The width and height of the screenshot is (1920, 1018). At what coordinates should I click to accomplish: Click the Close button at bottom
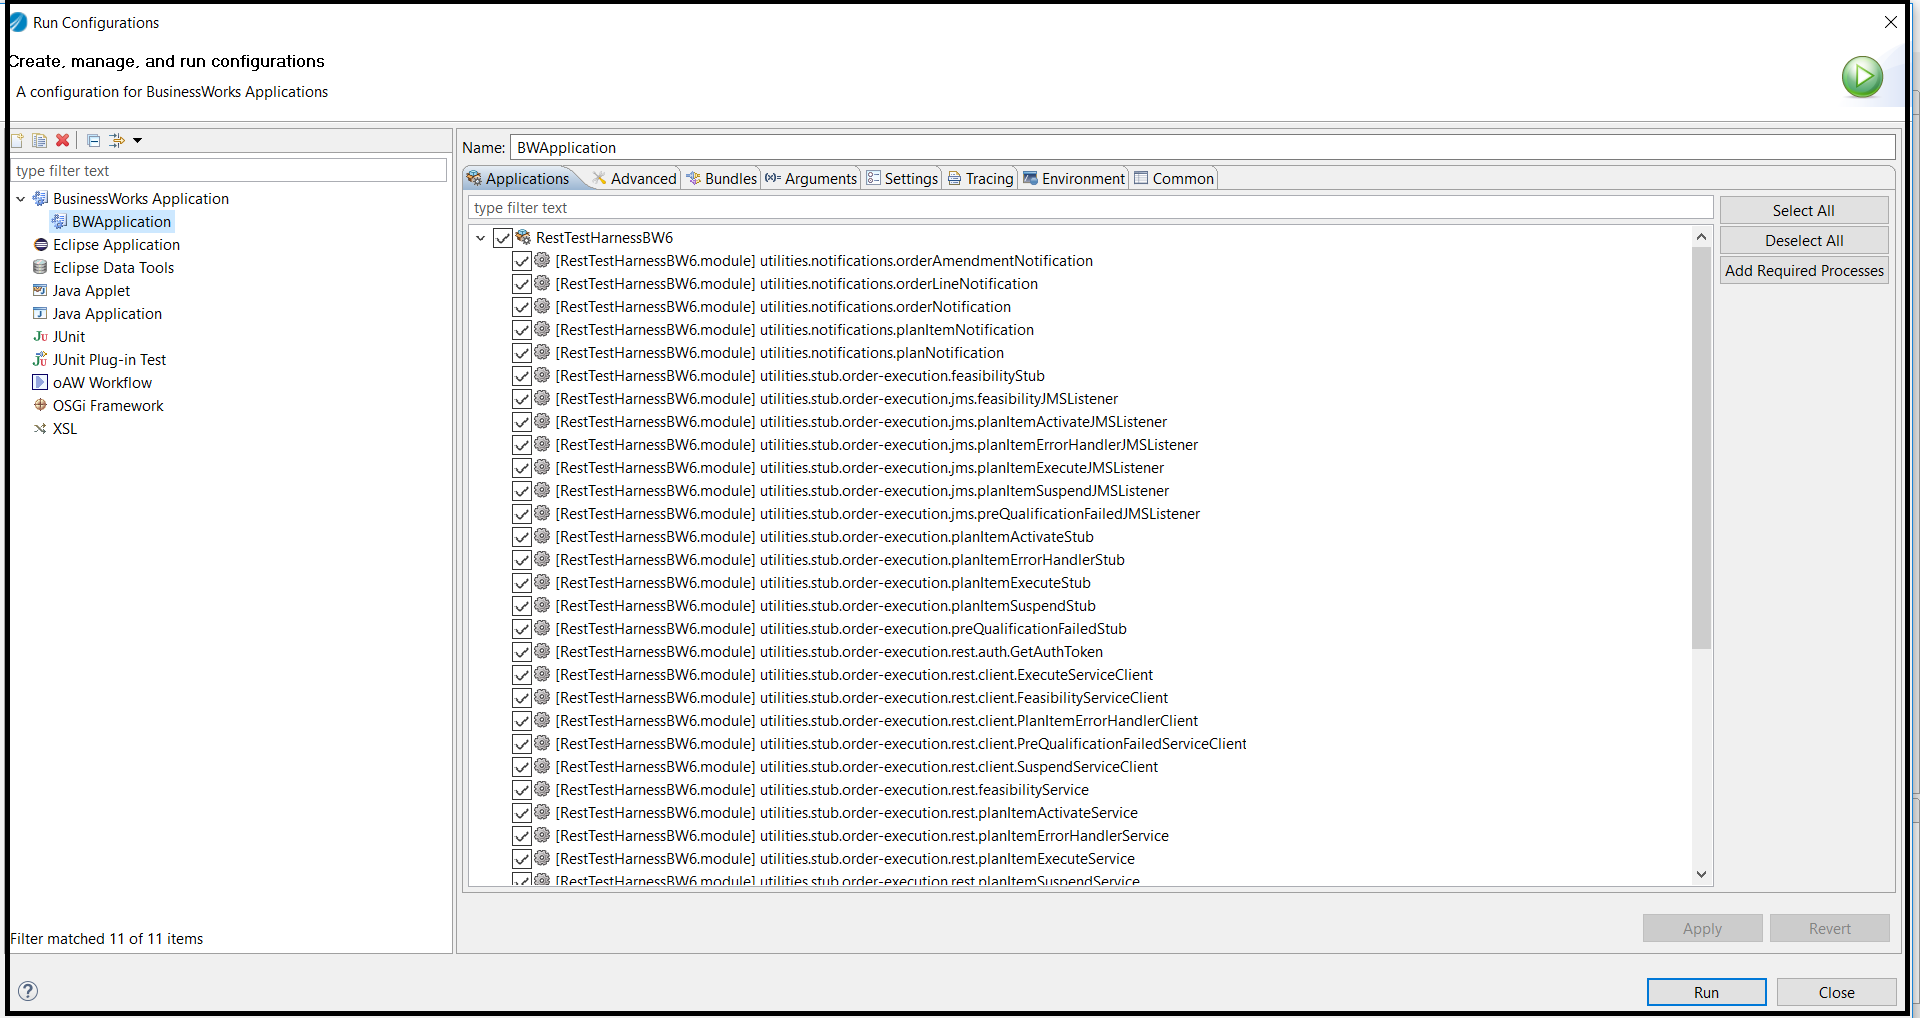1836,992
